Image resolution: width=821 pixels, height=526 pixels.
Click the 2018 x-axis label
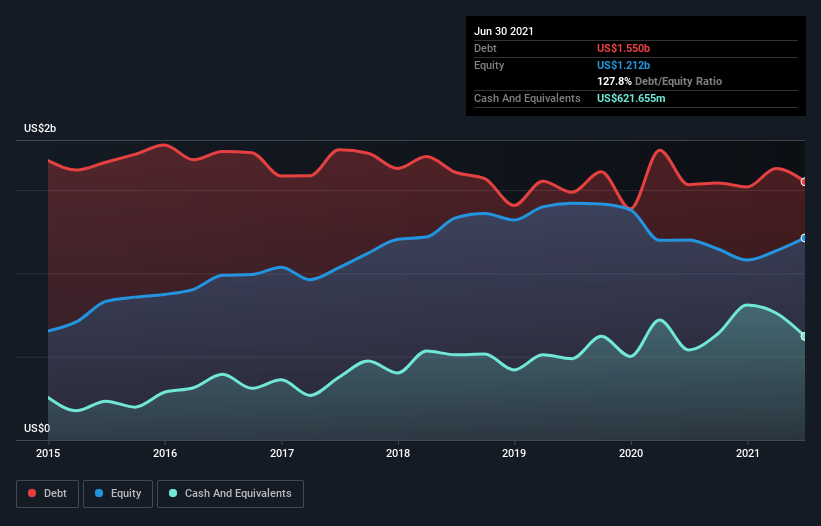[x=398, y=453]
